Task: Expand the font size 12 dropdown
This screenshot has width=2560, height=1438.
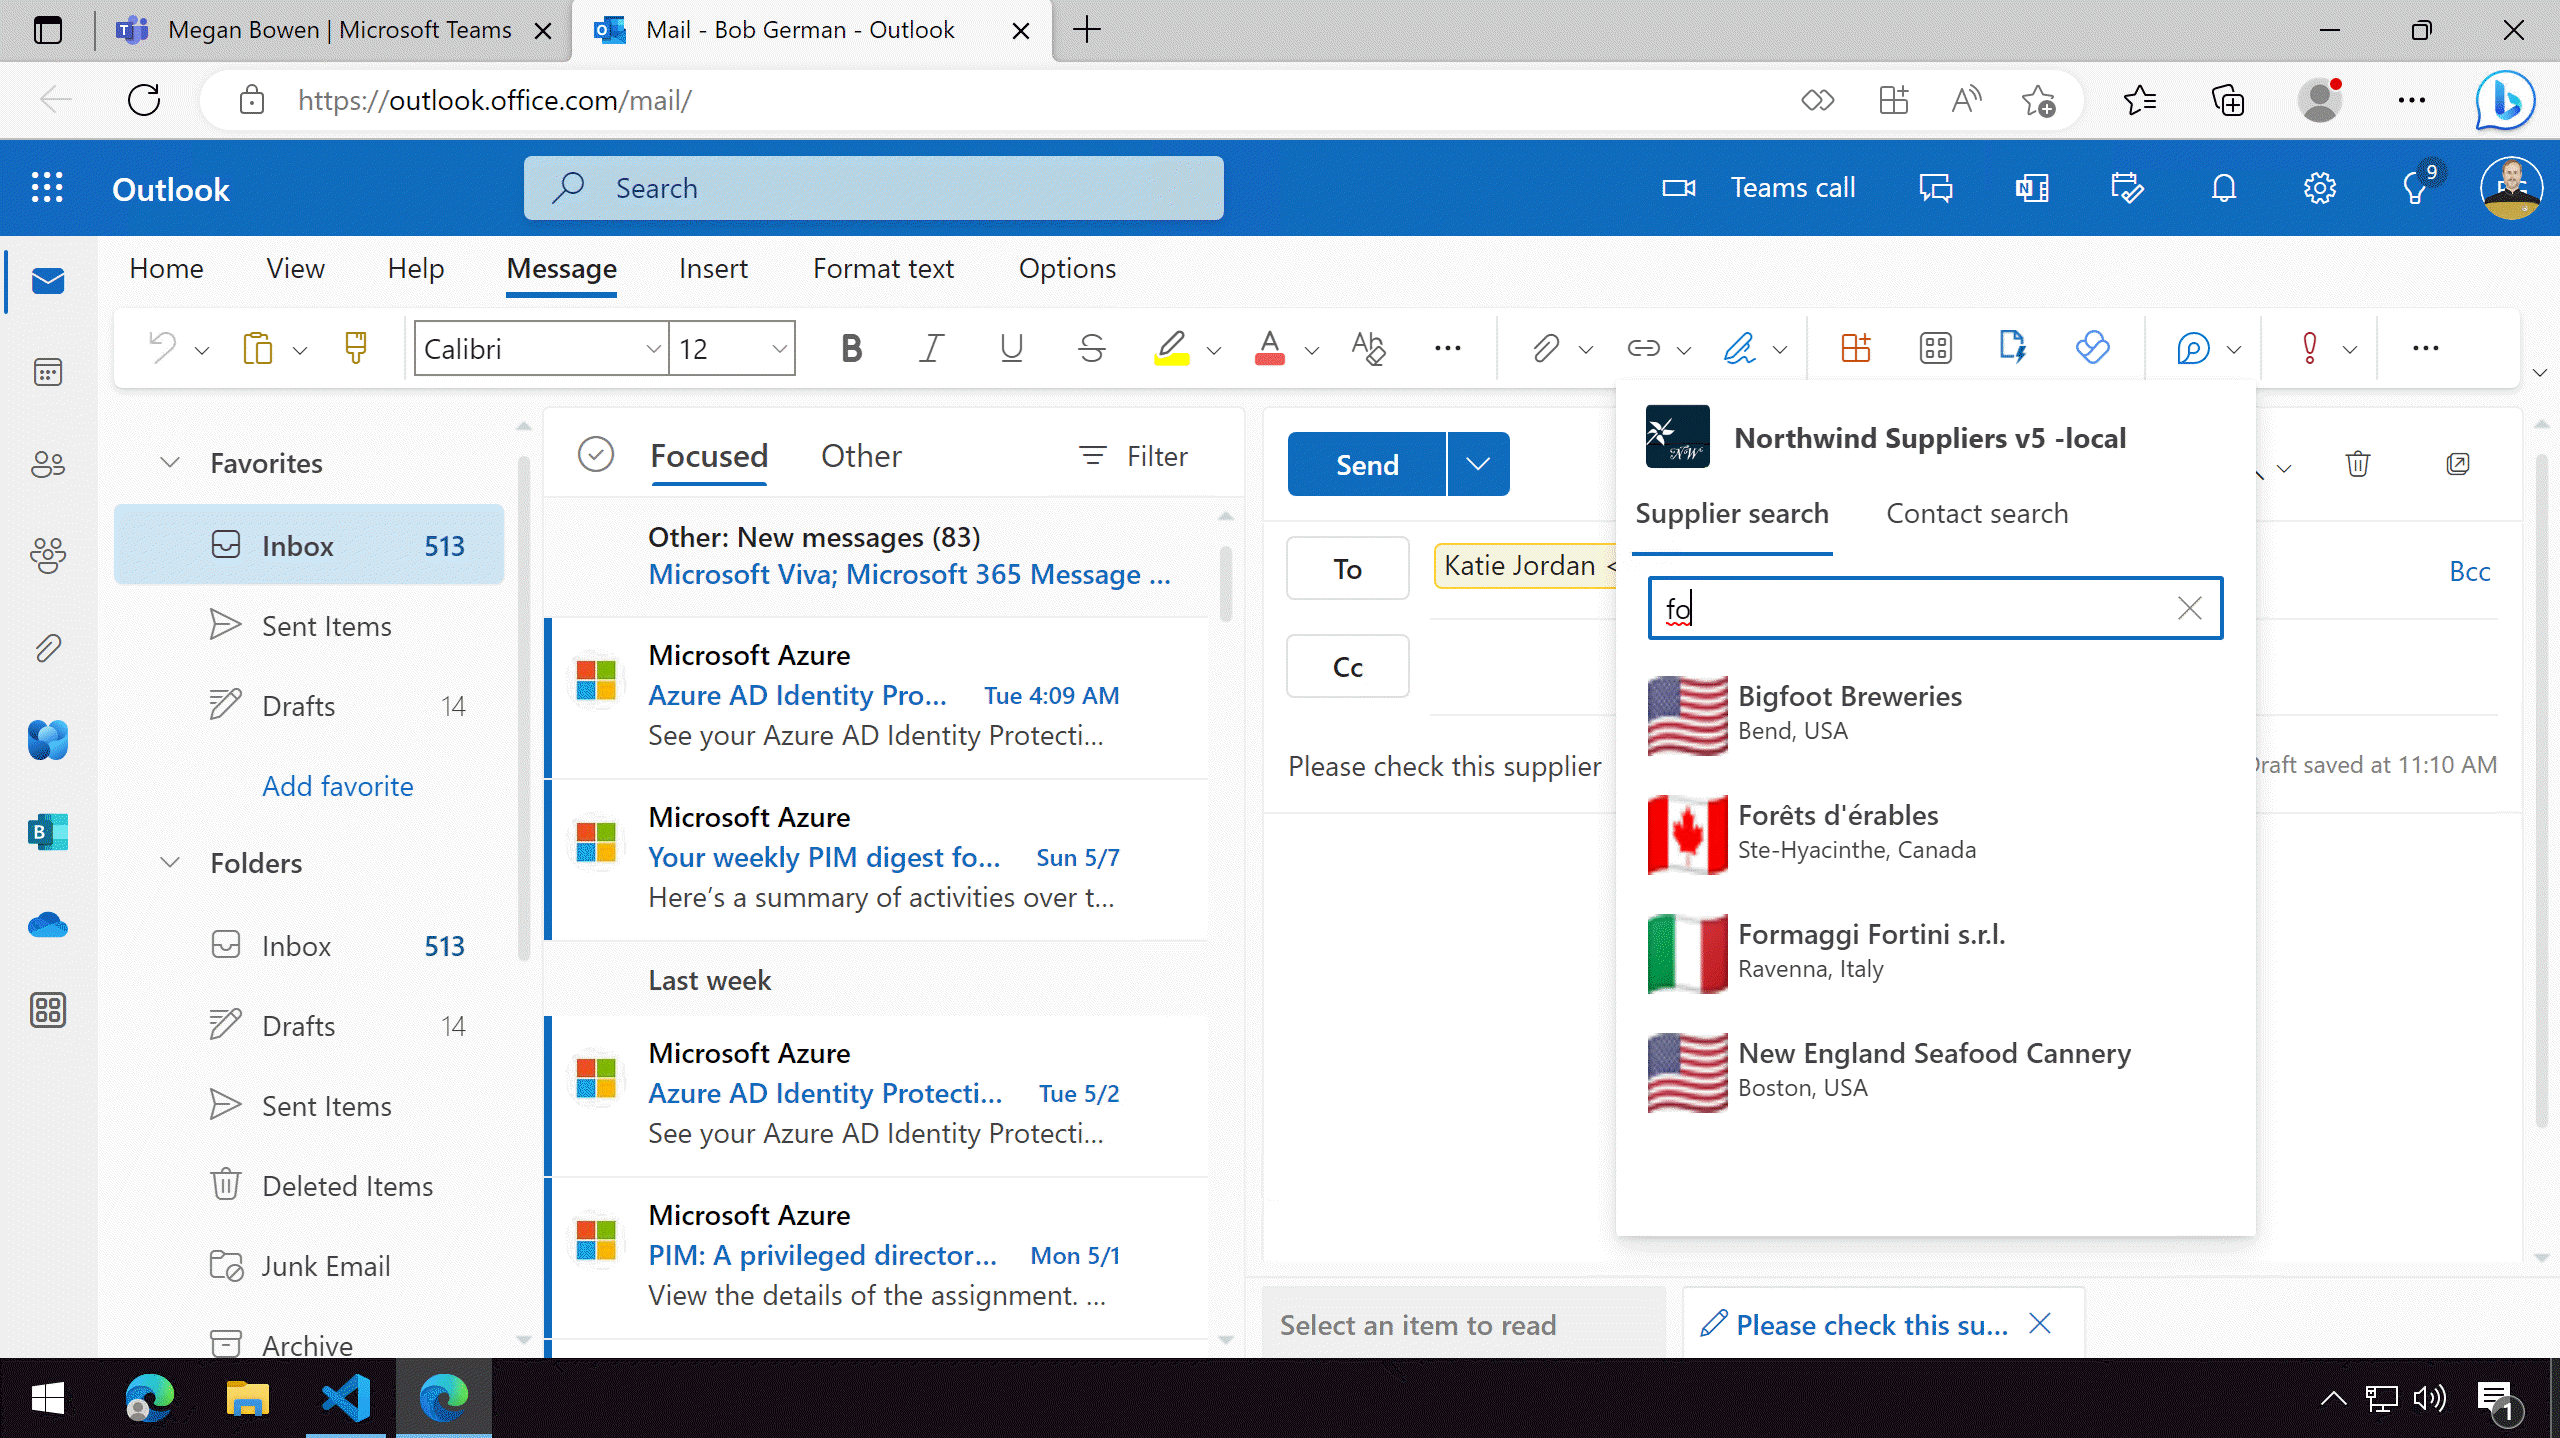Action: (x=779, y=349)
